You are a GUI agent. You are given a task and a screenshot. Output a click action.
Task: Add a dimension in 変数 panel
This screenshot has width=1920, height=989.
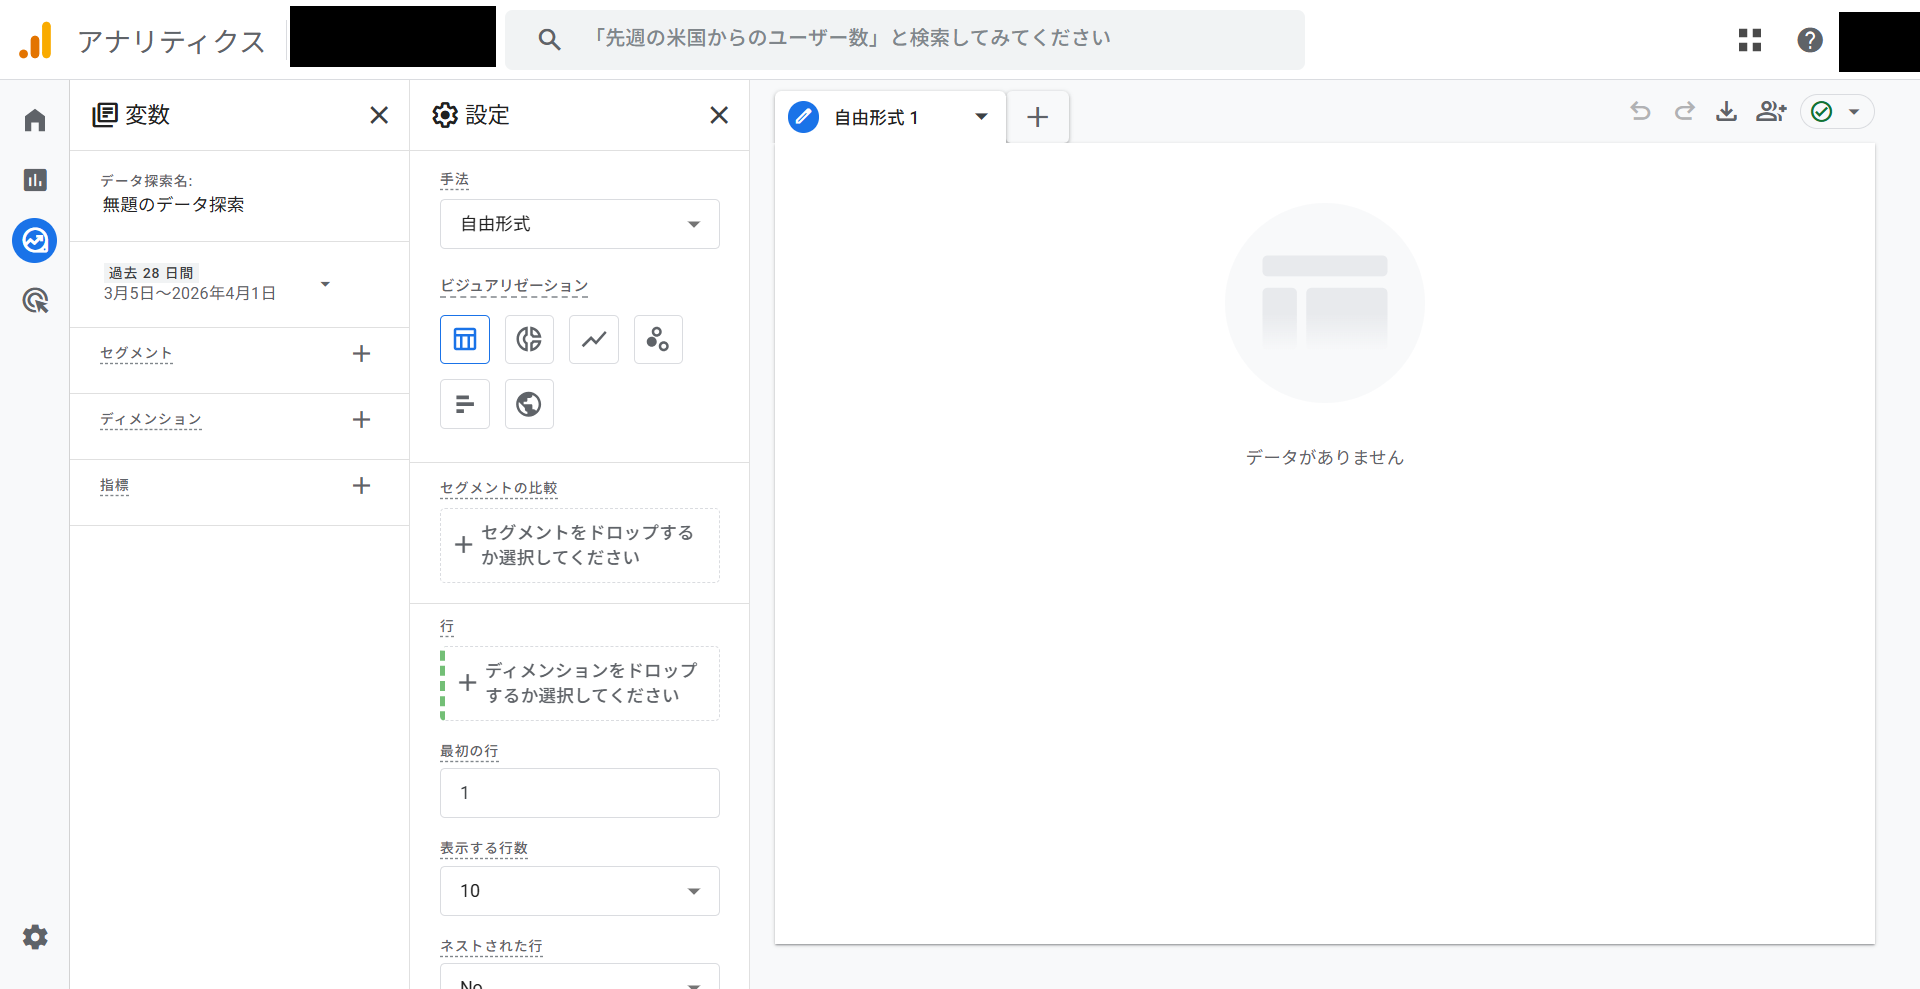[x=361, y=420]
